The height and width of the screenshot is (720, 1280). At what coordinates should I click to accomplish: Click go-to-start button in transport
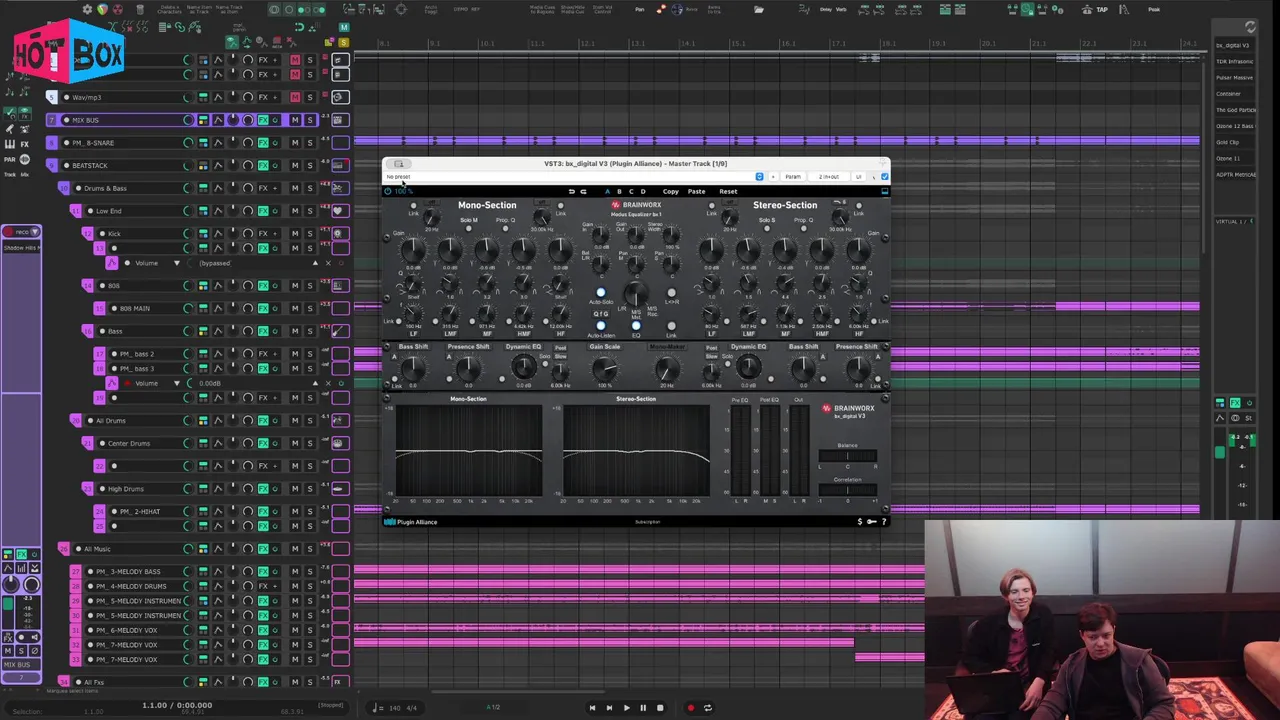tap(592, 708)
